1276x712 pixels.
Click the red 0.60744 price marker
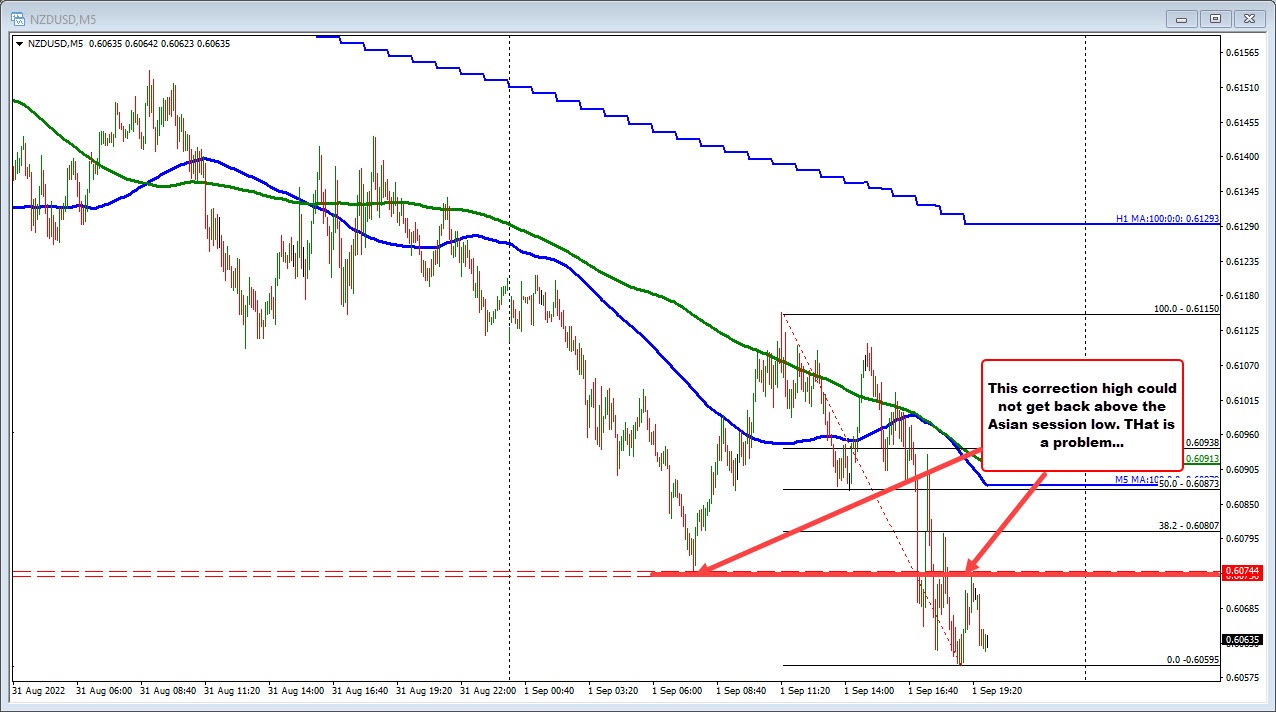(x=1240, y=571)
